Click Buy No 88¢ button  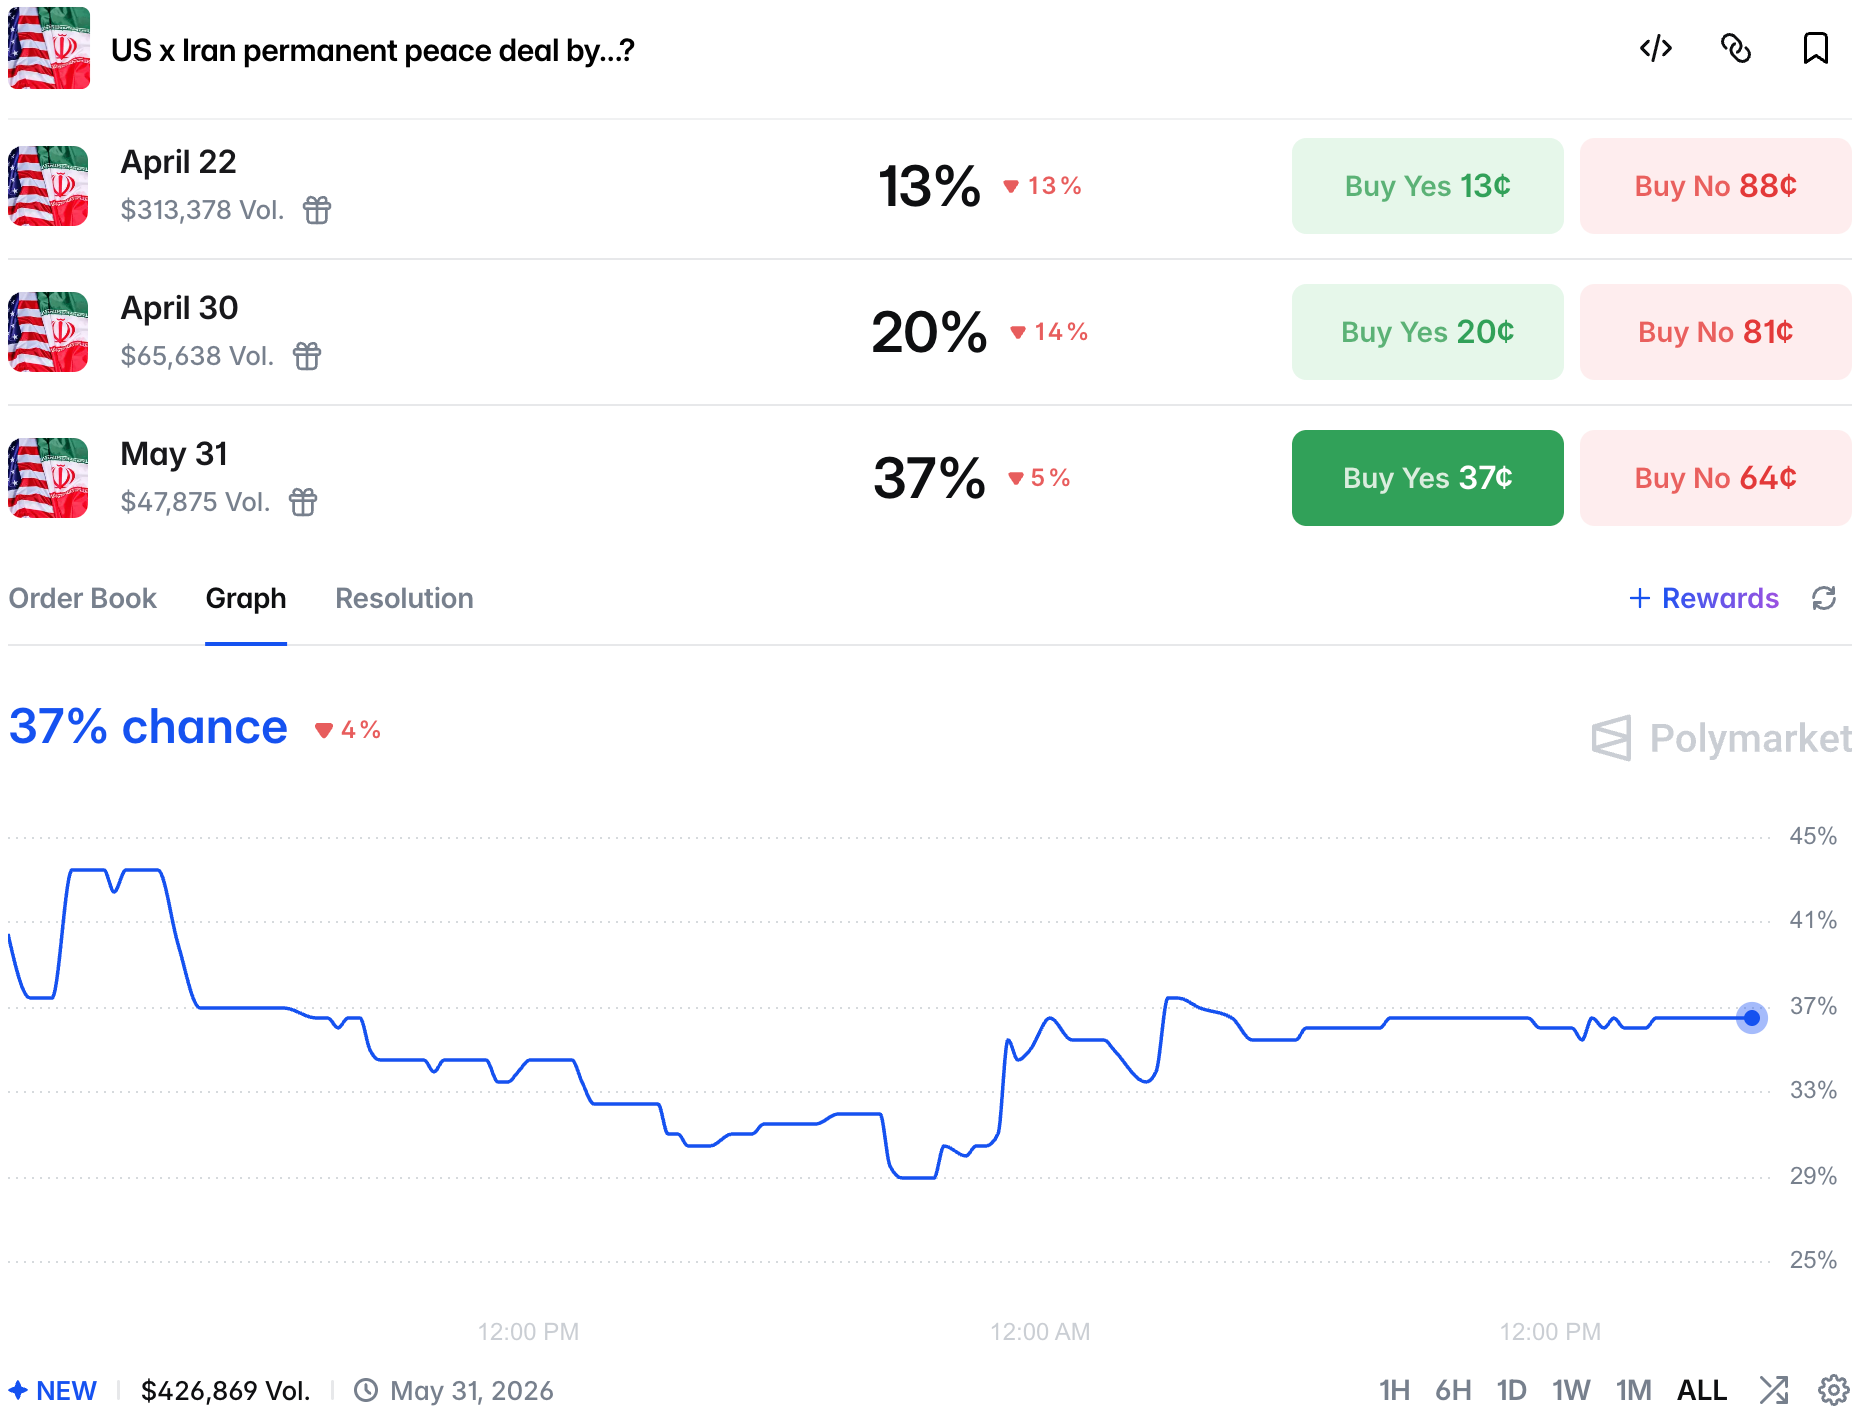1715,186
